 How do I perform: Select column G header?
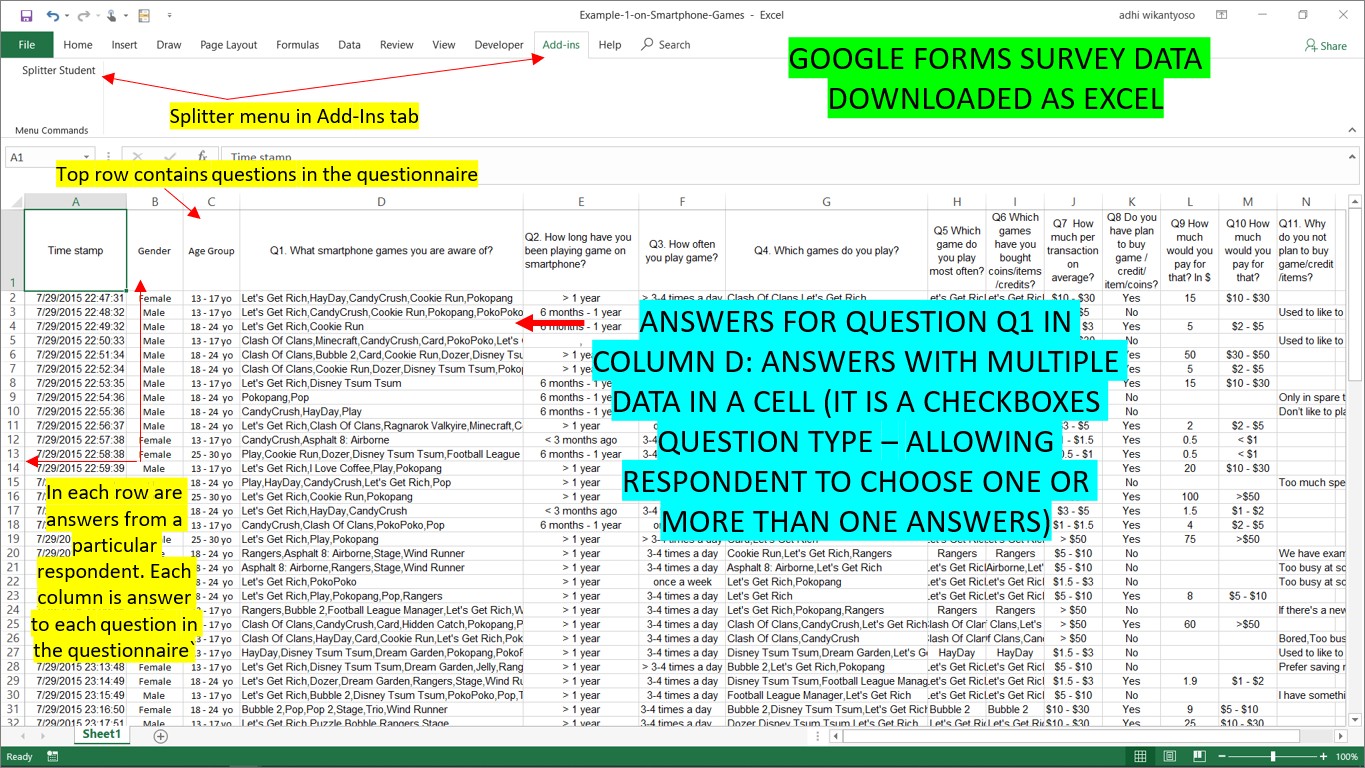[826, 201]
